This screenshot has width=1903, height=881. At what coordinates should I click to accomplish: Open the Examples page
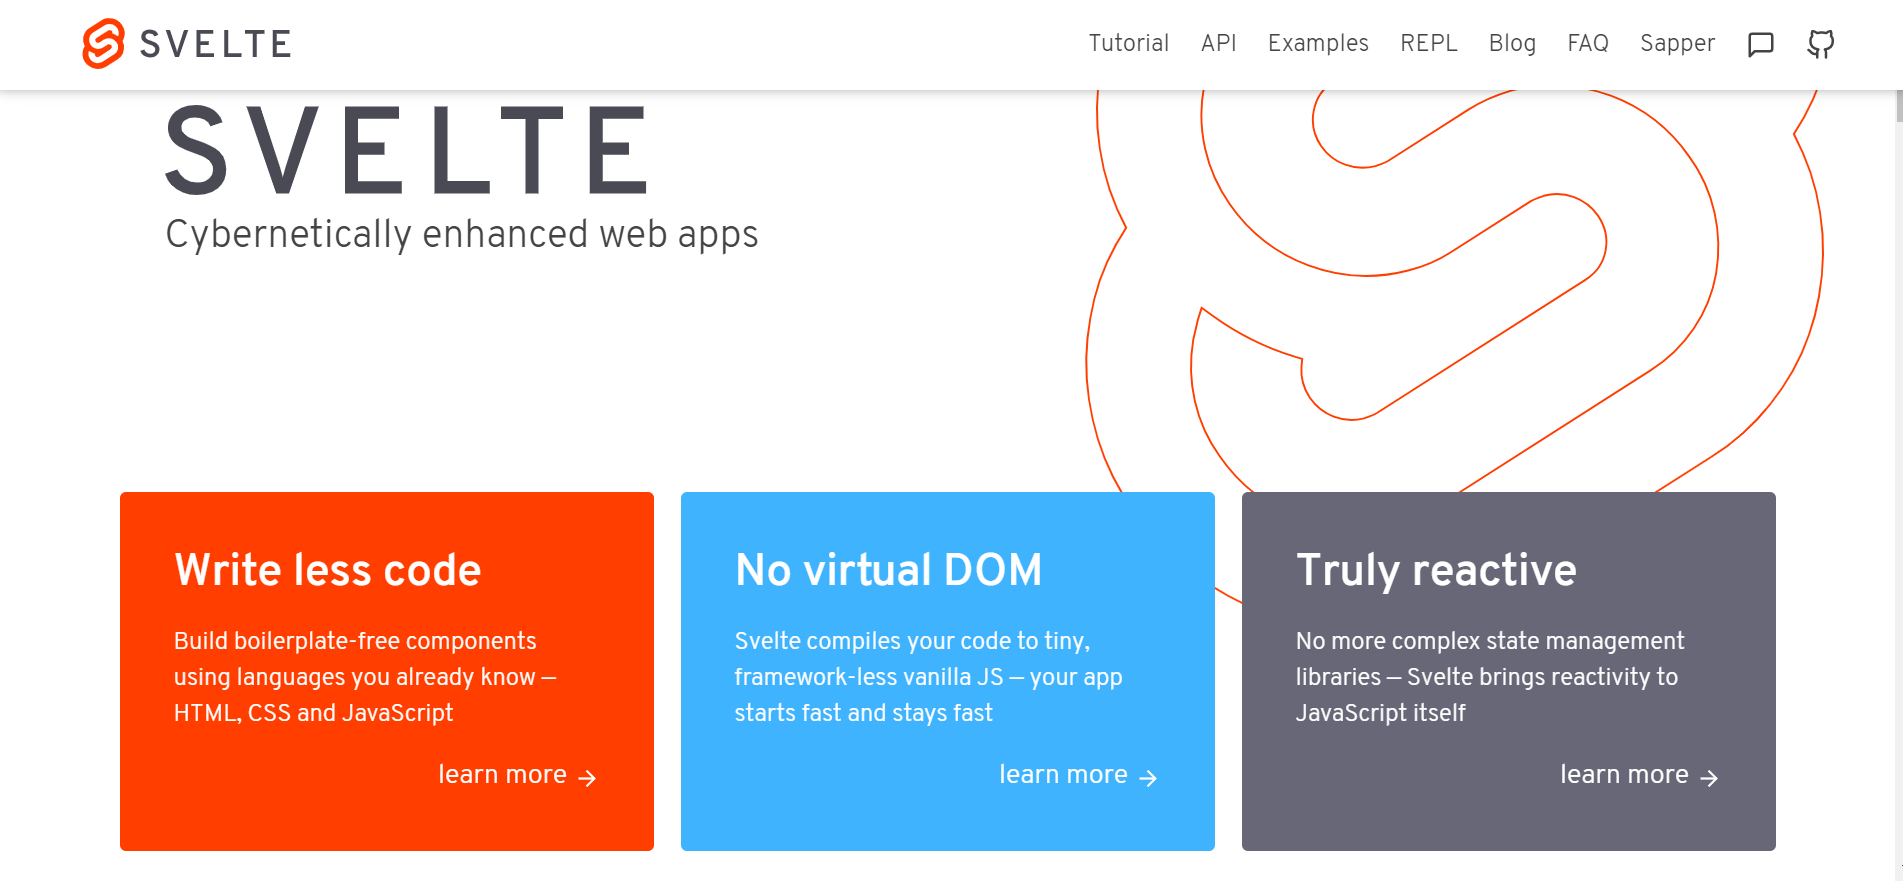click(1318, 43)
